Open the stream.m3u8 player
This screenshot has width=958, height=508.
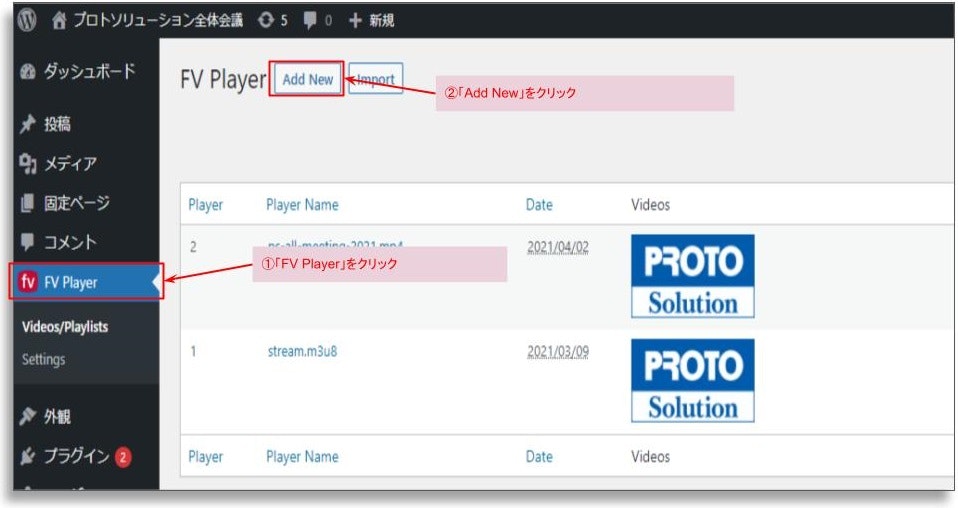click(302, 352)
